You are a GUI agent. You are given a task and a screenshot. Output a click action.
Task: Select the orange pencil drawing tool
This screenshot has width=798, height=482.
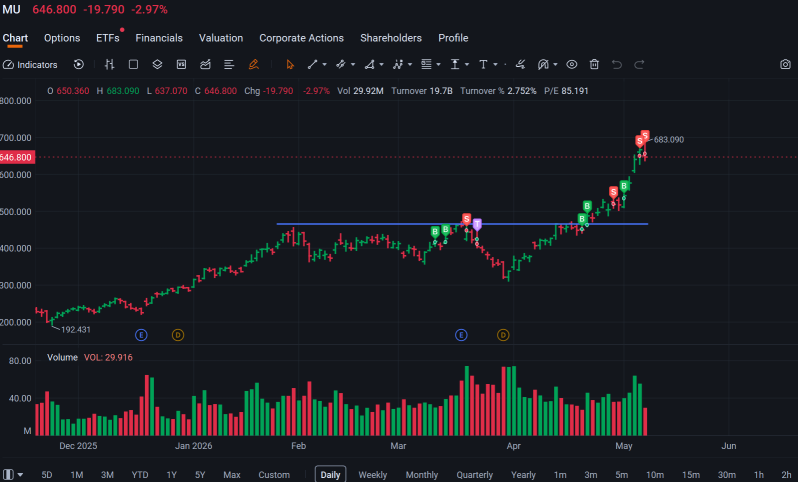click(253, 64)
